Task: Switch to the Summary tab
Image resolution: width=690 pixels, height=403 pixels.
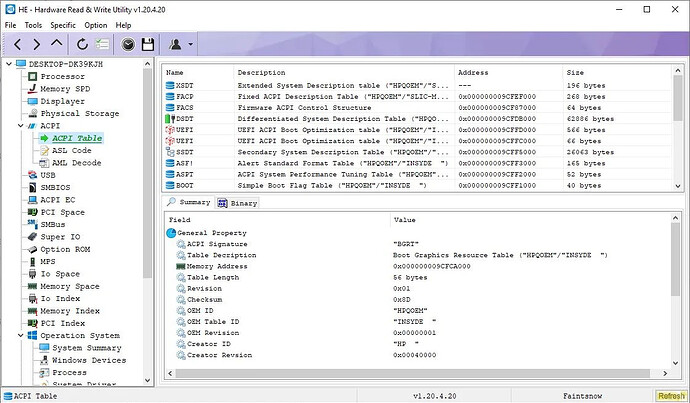Action: pos(189,202)
